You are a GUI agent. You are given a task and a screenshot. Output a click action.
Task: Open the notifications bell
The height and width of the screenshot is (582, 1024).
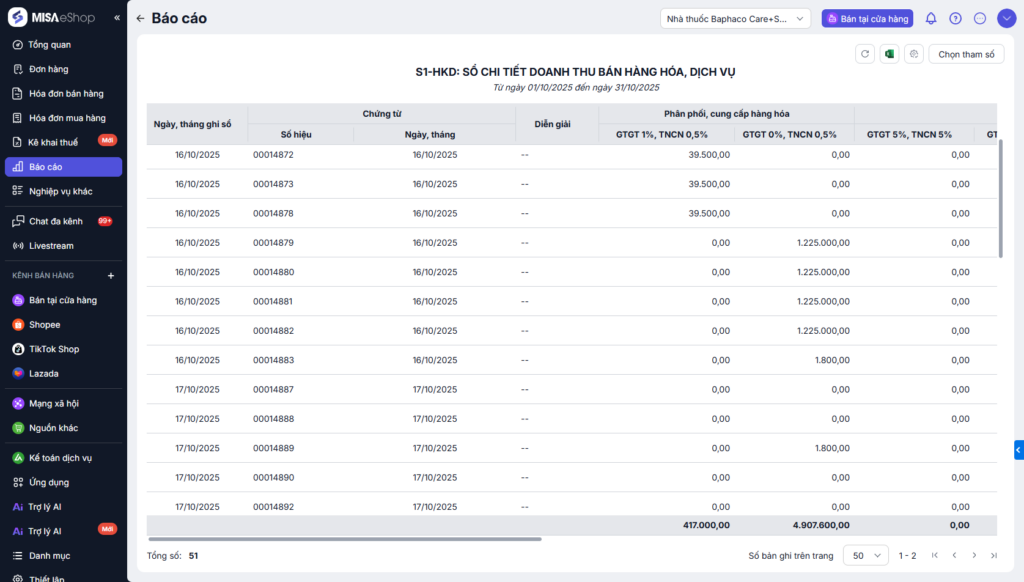point(931,18)
